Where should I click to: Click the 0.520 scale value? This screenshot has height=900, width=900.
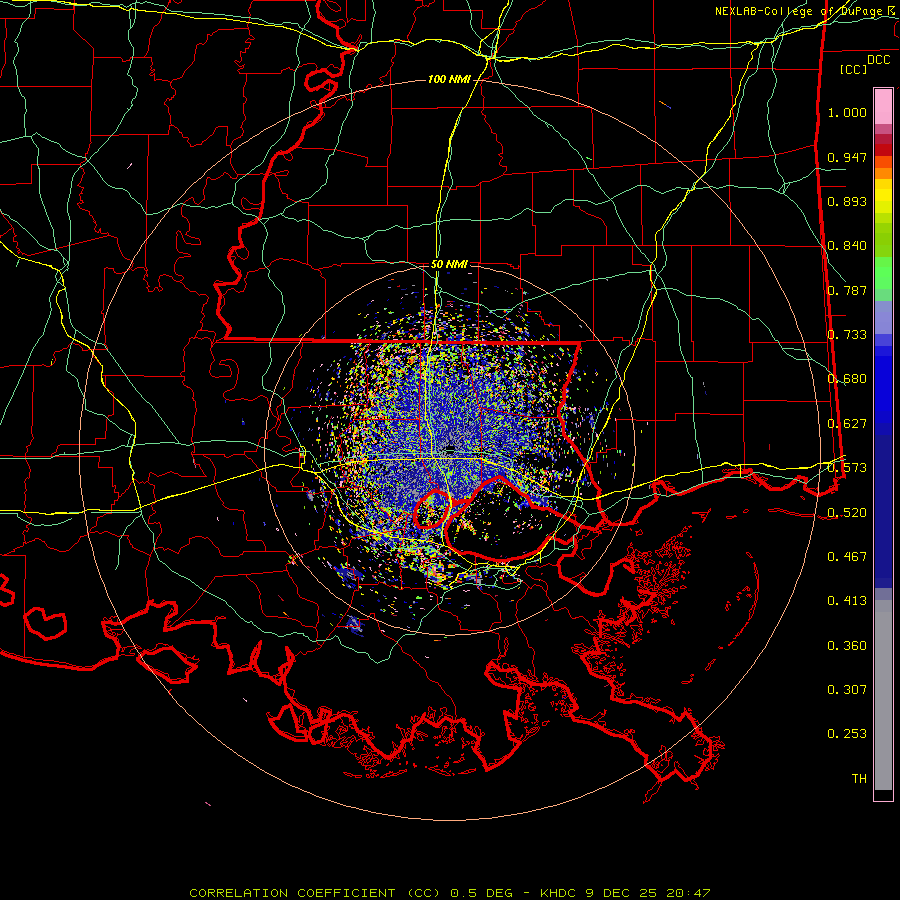(x=847, y=513)
